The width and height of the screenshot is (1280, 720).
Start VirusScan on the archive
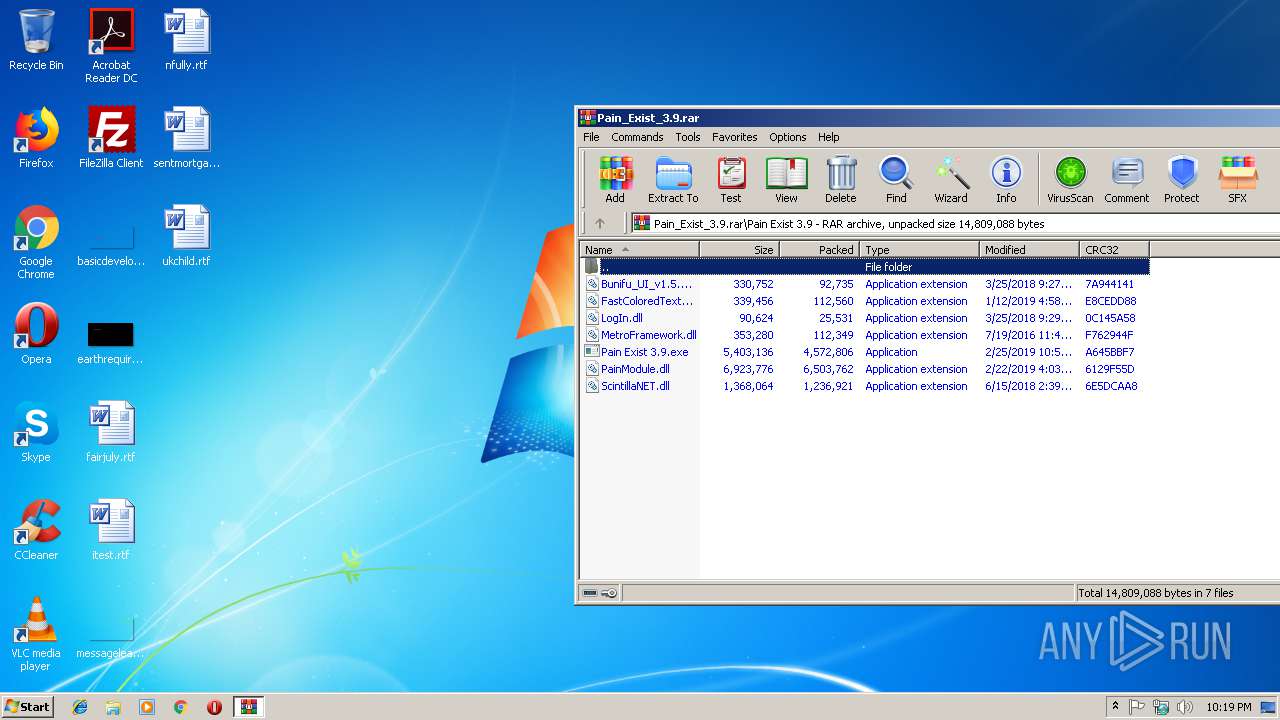(1070, 180)
